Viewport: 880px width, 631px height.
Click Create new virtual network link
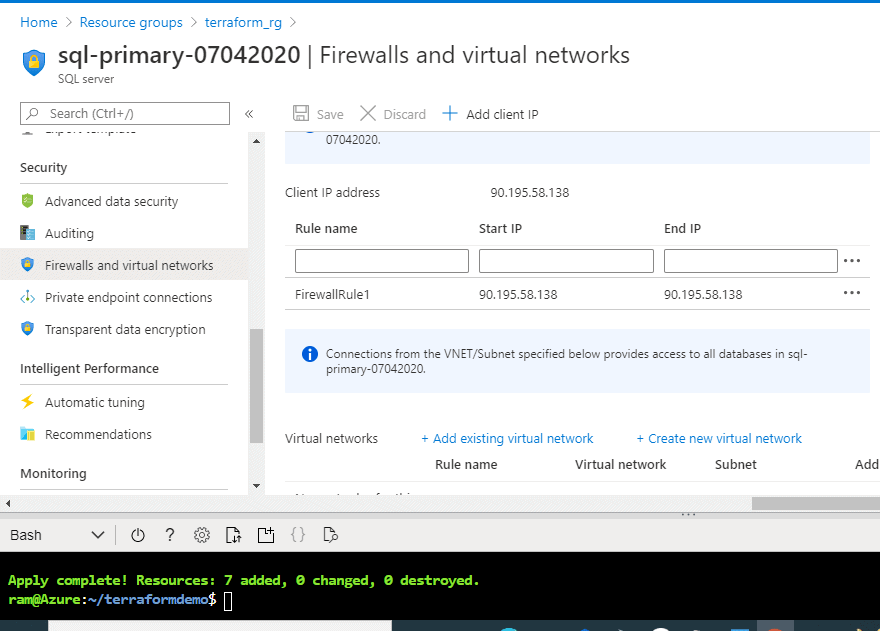719,438
